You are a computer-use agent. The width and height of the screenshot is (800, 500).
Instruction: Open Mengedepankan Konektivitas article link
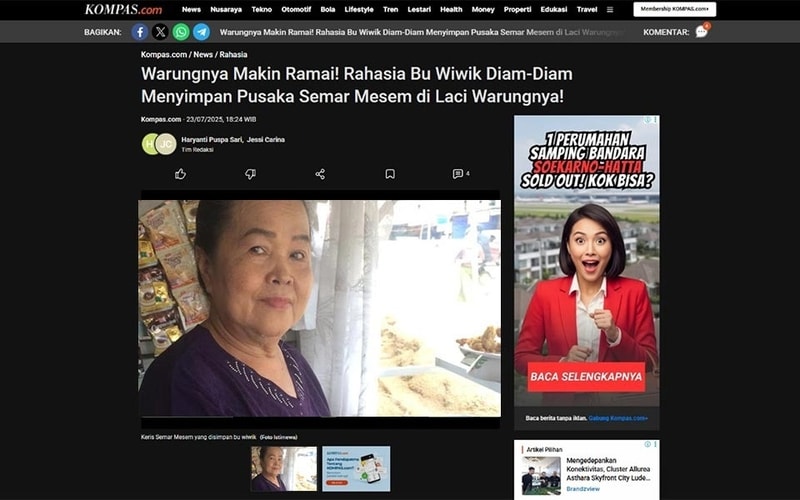coord(608,469)
